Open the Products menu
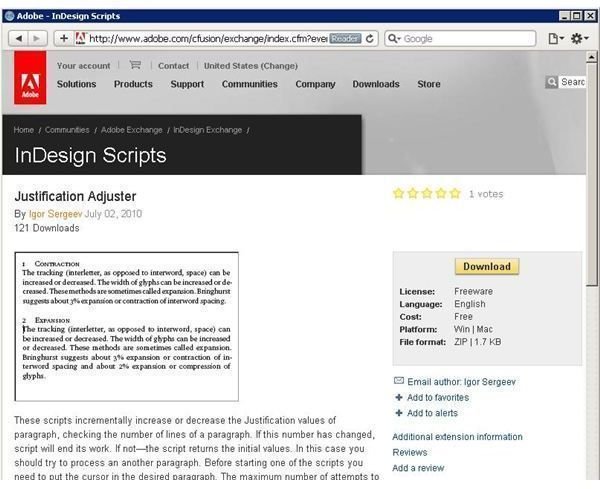 133,84
